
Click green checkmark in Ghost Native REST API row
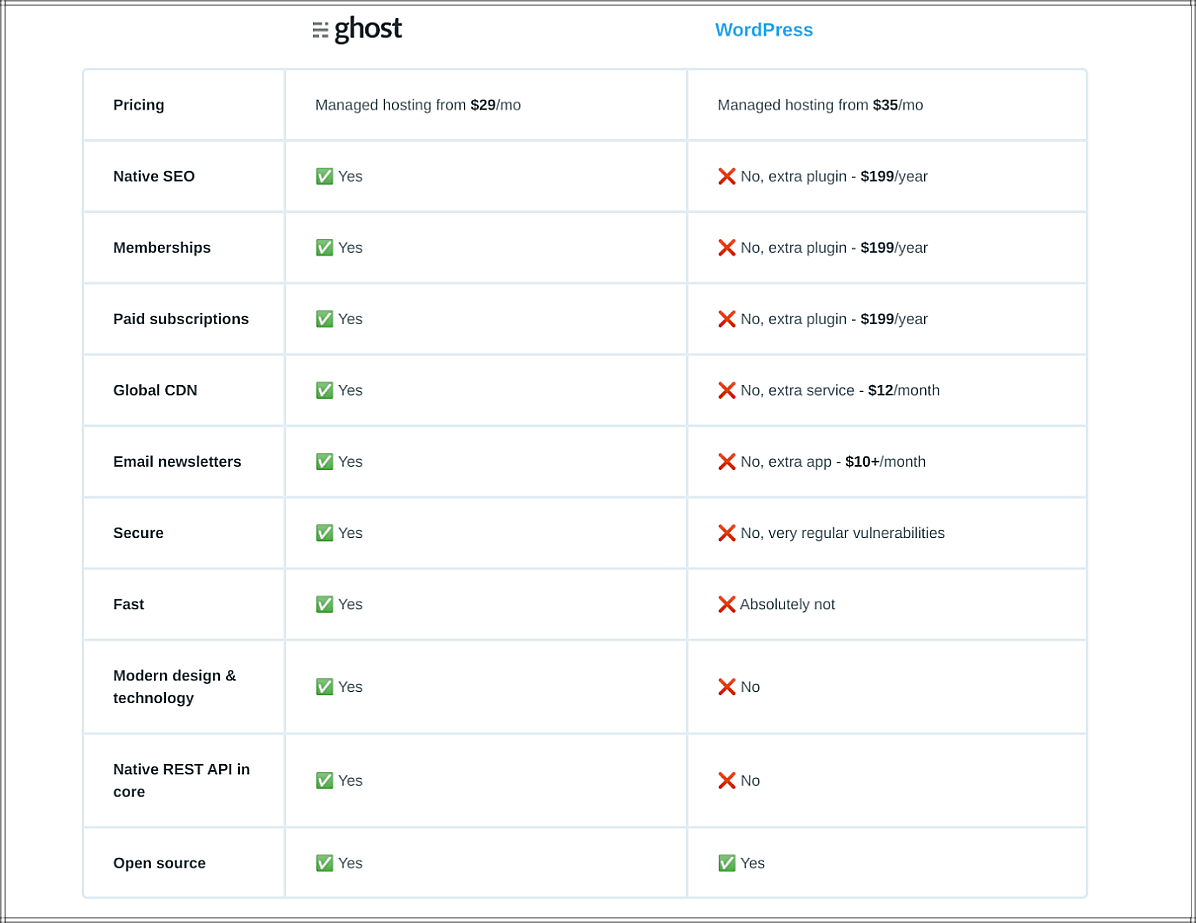pyautogui.click(x=324, y=780)
